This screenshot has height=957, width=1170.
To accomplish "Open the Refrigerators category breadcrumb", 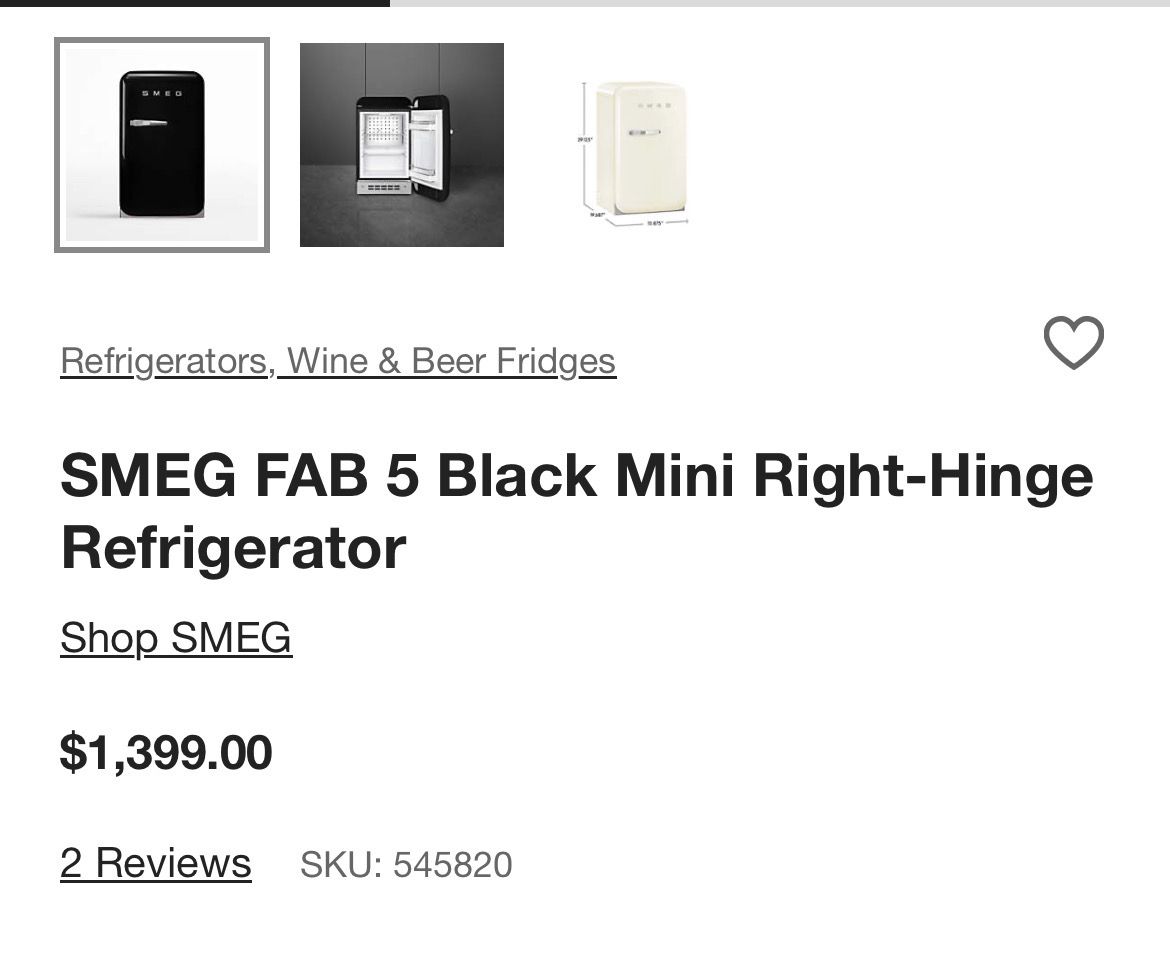I will pyautogui.click(x=166, y=361).
